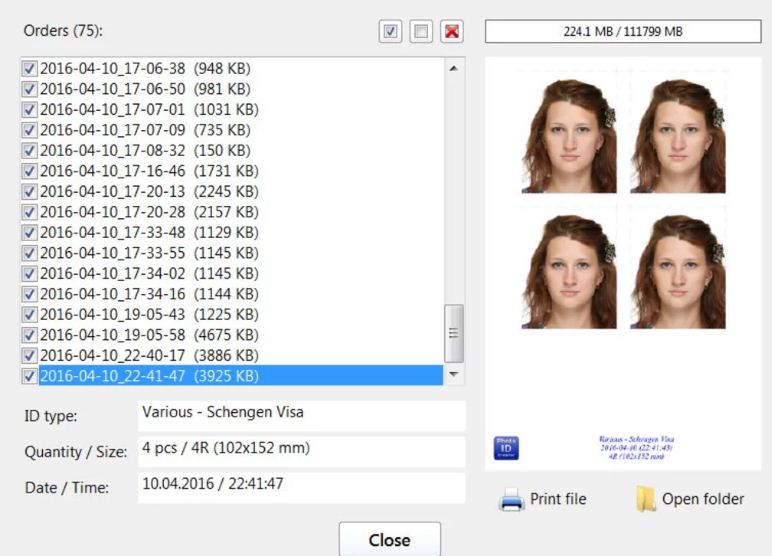Click the red delete orders icon

(x=451, y=32)
